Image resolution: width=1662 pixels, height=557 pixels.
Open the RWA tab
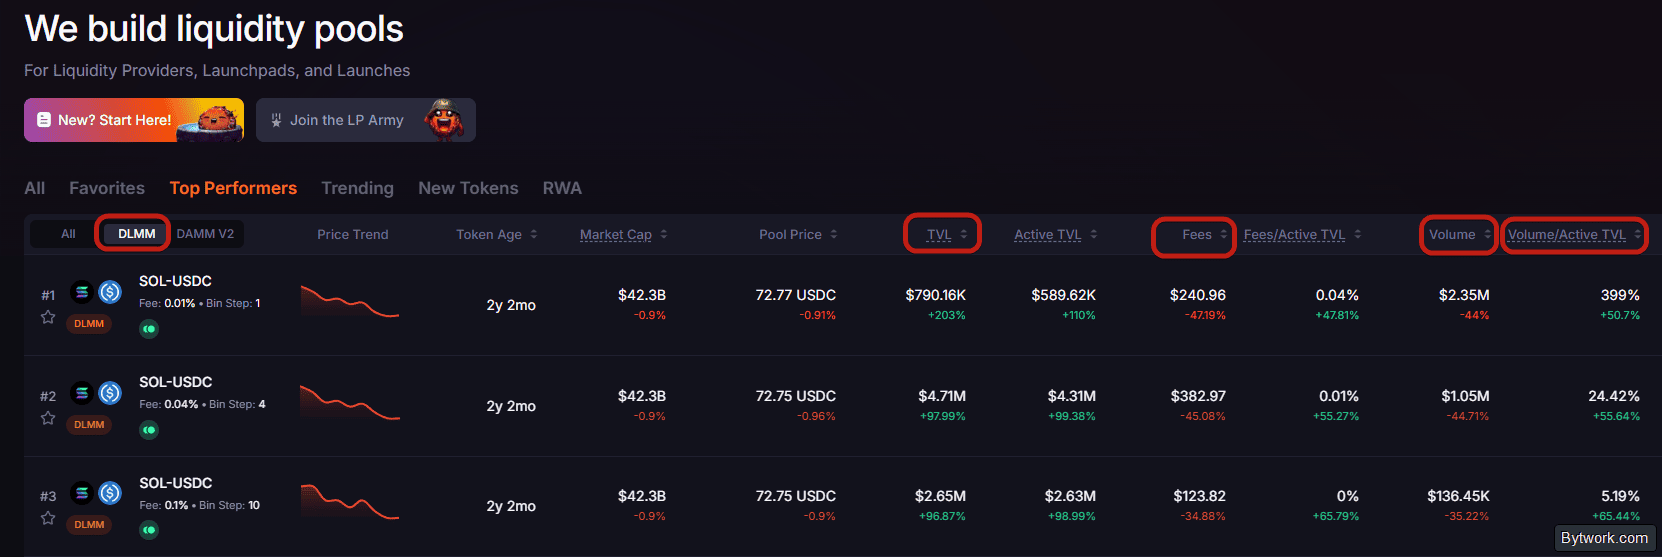(562, 188)
